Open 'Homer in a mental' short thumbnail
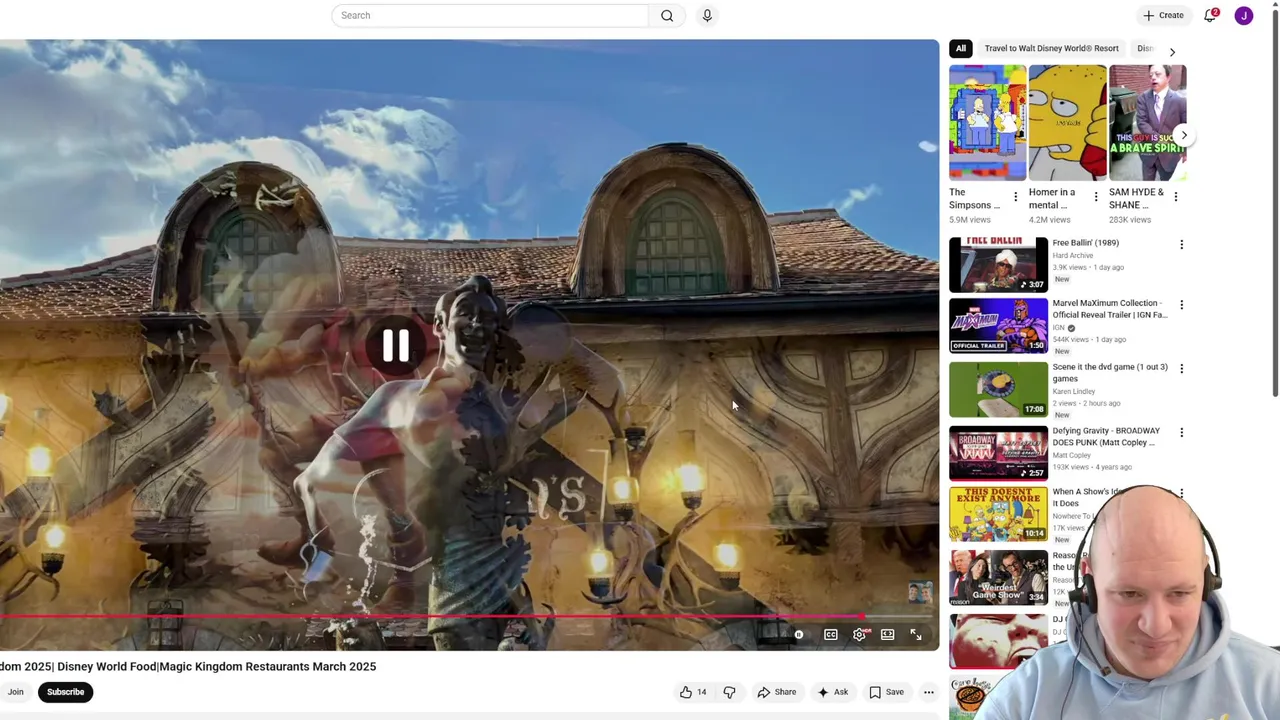This screenshot has height=720, width=1280. pyautogui.click(x=1068, y=123)
